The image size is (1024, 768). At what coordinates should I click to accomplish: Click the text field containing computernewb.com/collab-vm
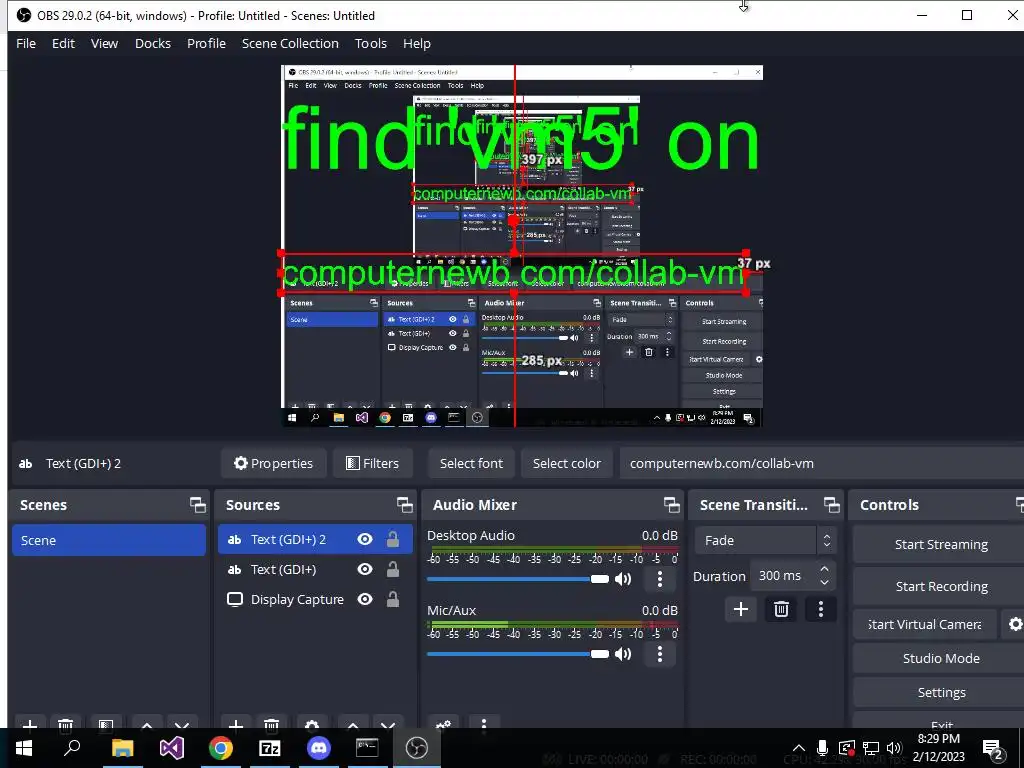(x=822, y=463)
